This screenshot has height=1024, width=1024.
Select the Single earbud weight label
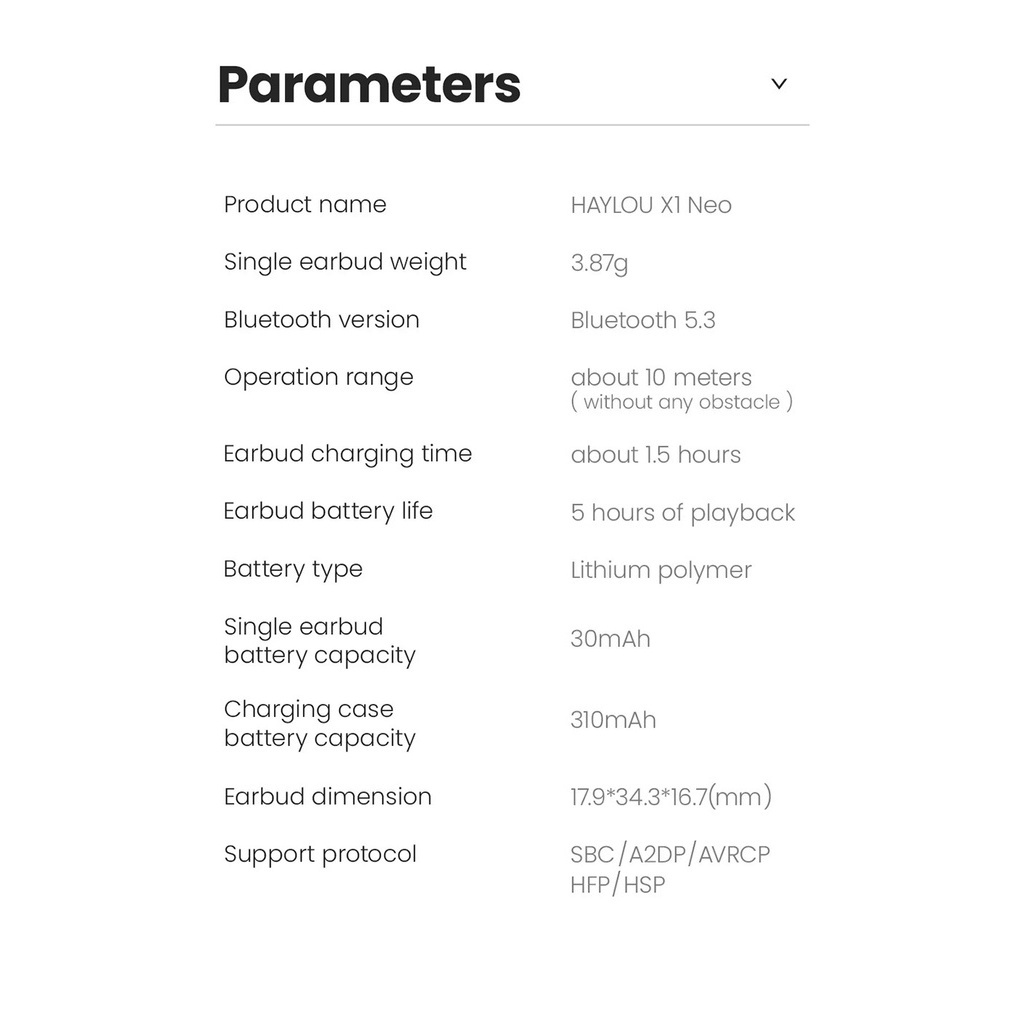345,262
